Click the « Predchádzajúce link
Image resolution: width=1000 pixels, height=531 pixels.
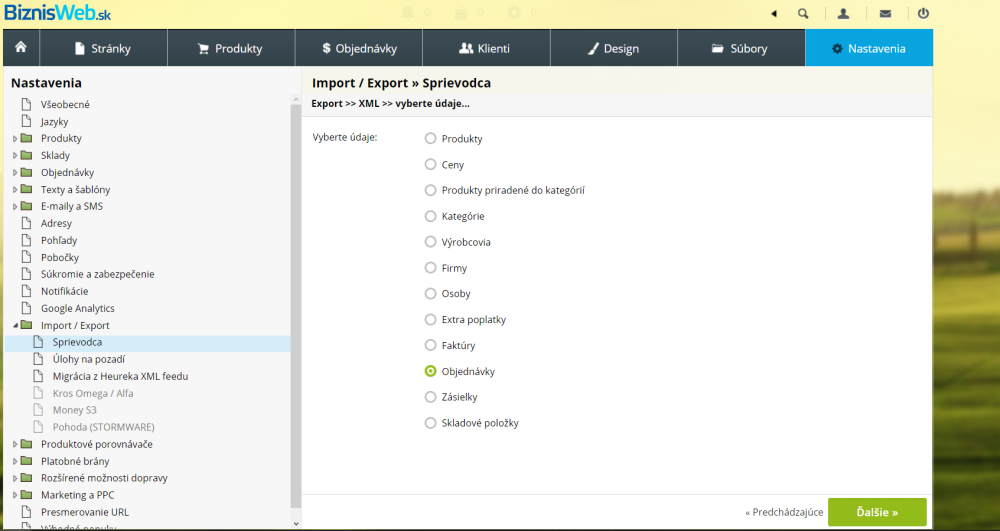[x=784, y=512]
